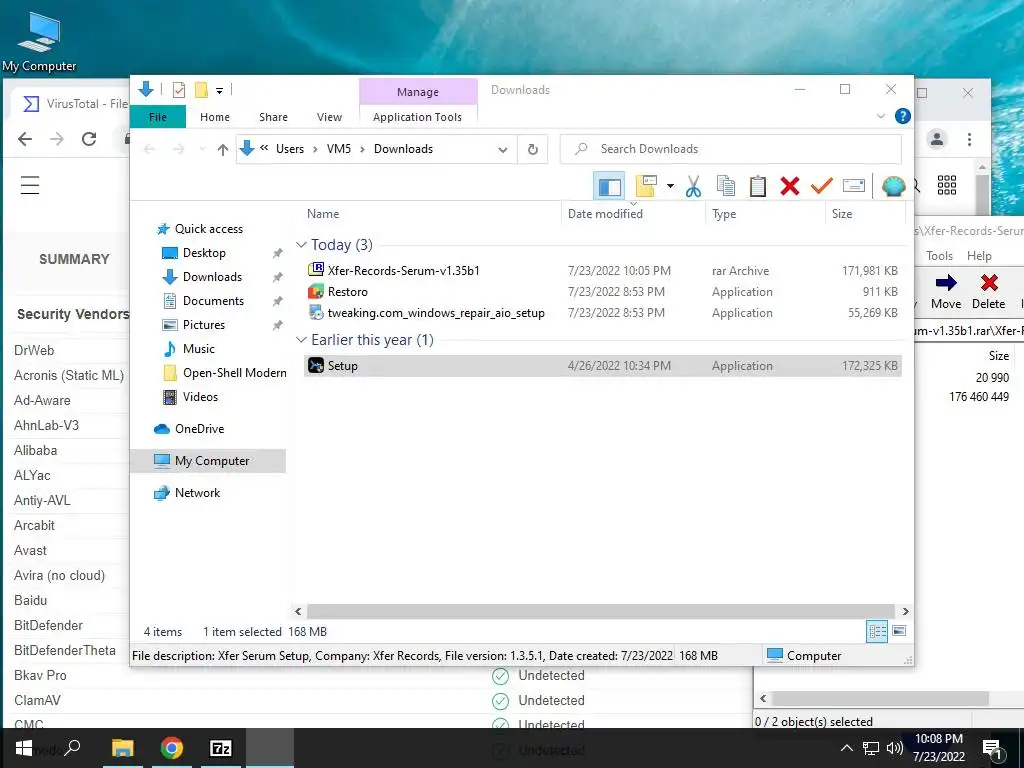Click the Up one level arrow
The height and width of the screenshot is (768, 1024).
point(223,150)
